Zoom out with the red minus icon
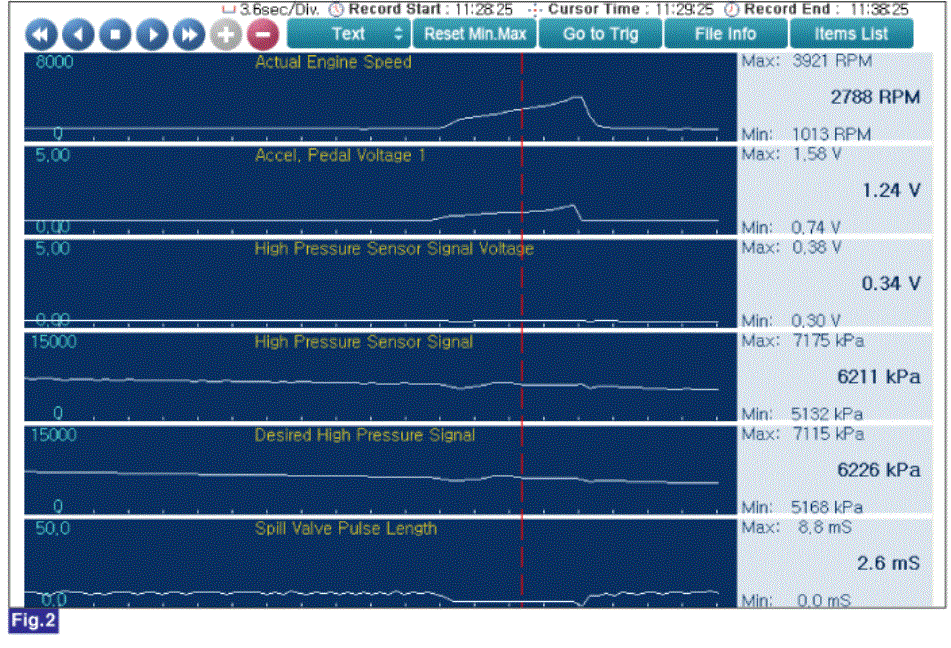Viewport: 951px width, 648px height. pyautogui.click(x=263, y=34)
